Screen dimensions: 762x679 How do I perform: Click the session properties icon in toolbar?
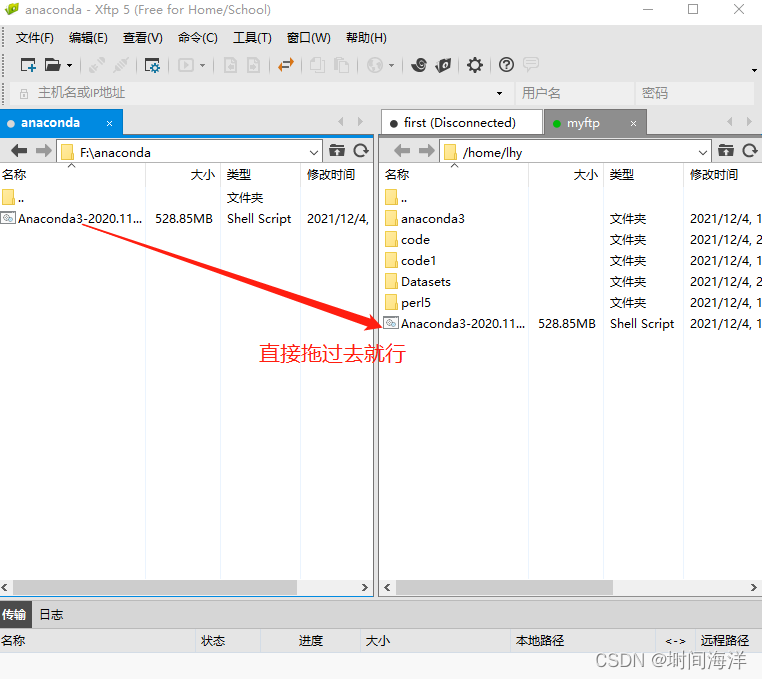click(152, 65)
